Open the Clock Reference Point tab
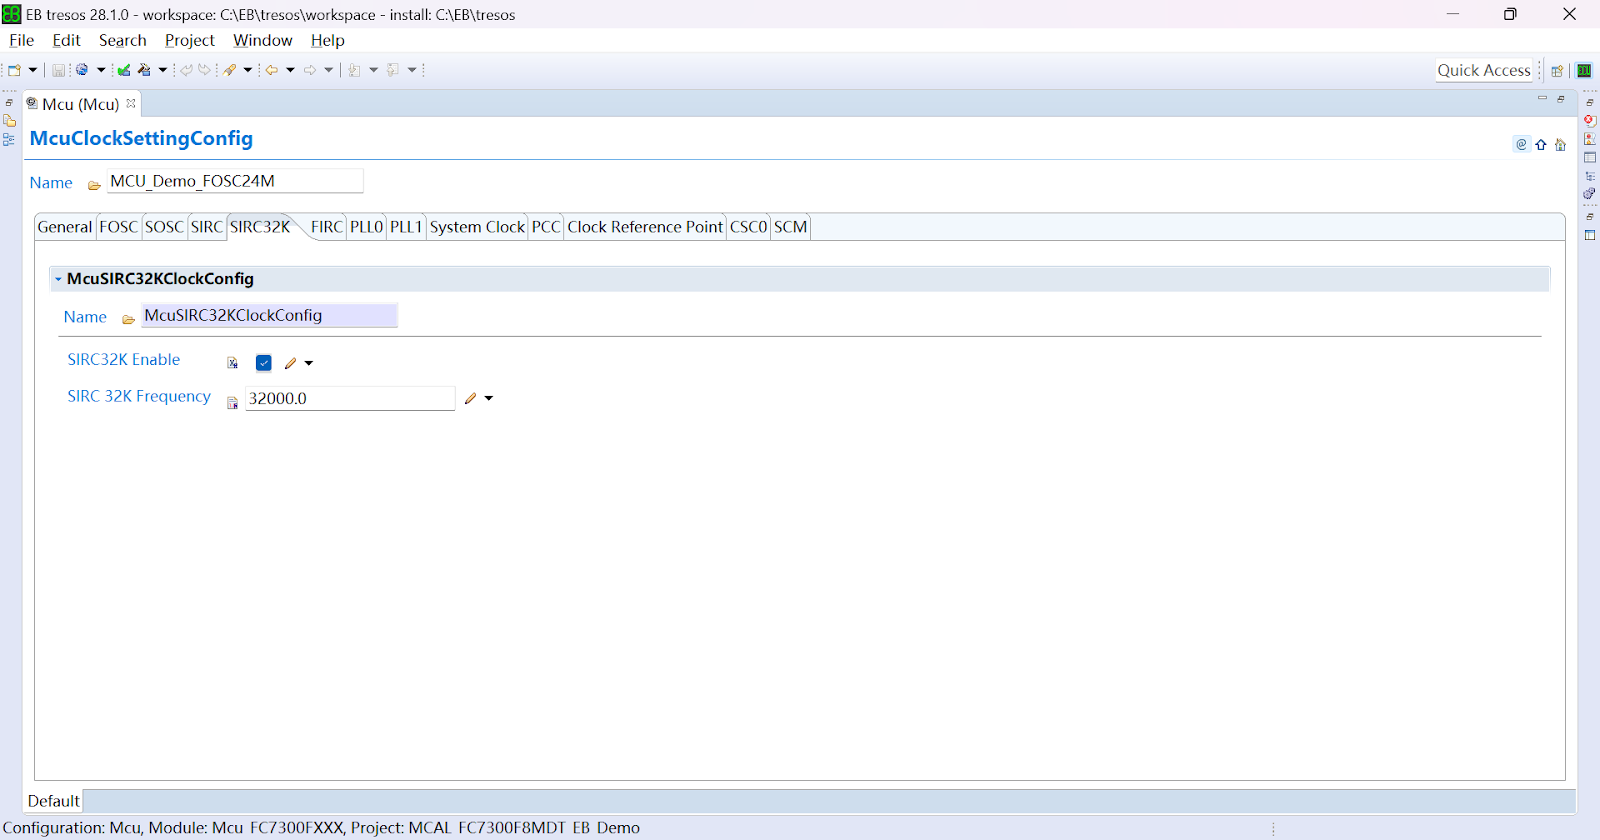Image resolution: width=1600 pixels, height=840 pixels. 645,227
